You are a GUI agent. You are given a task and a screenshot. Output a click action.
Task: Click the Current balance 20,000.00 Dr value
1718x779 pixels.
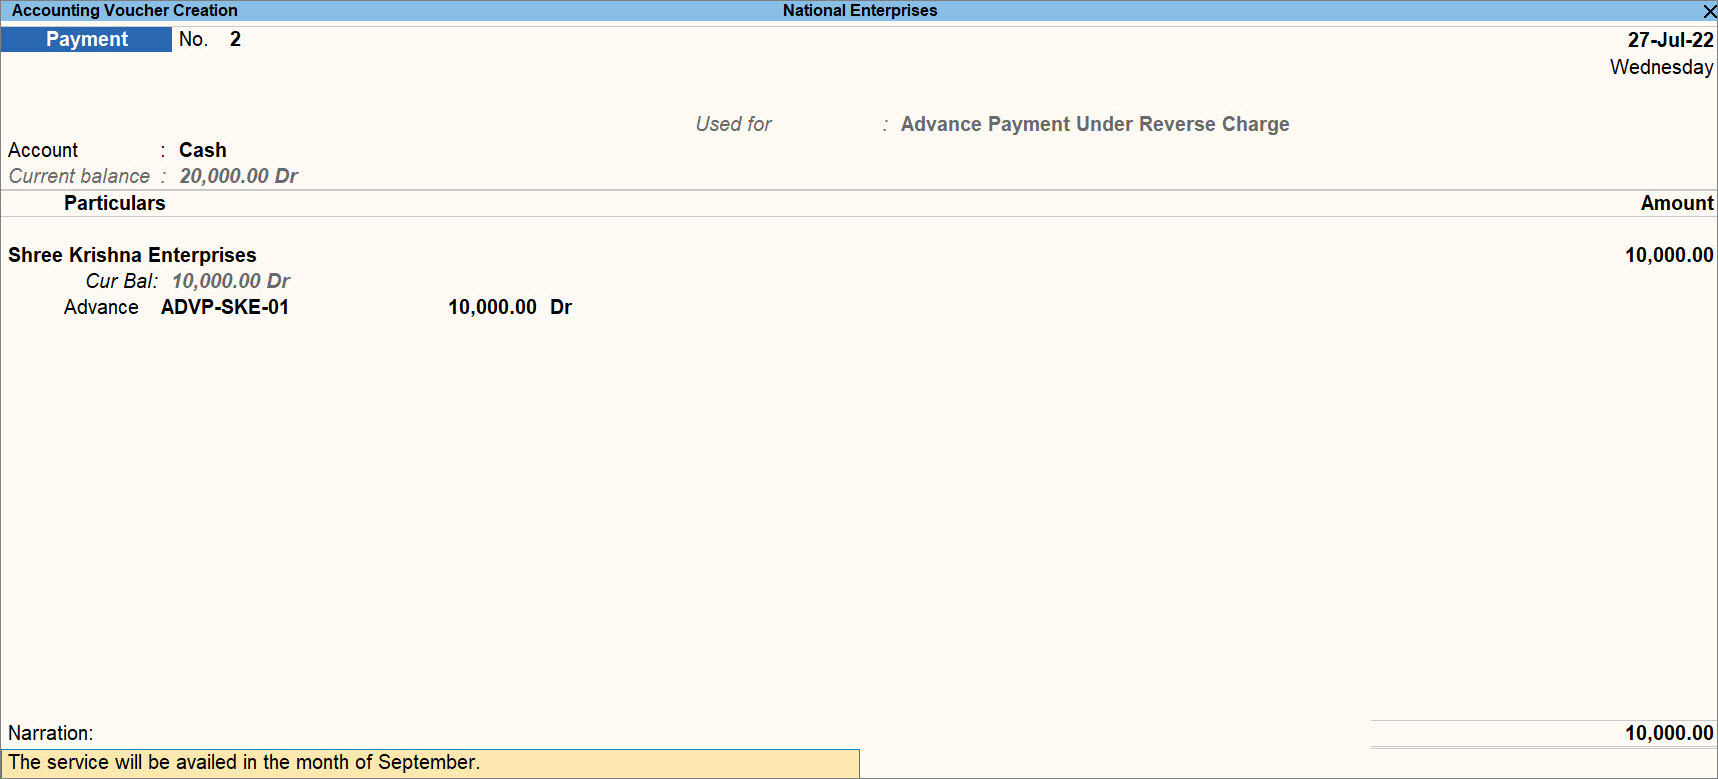point(239,176)
